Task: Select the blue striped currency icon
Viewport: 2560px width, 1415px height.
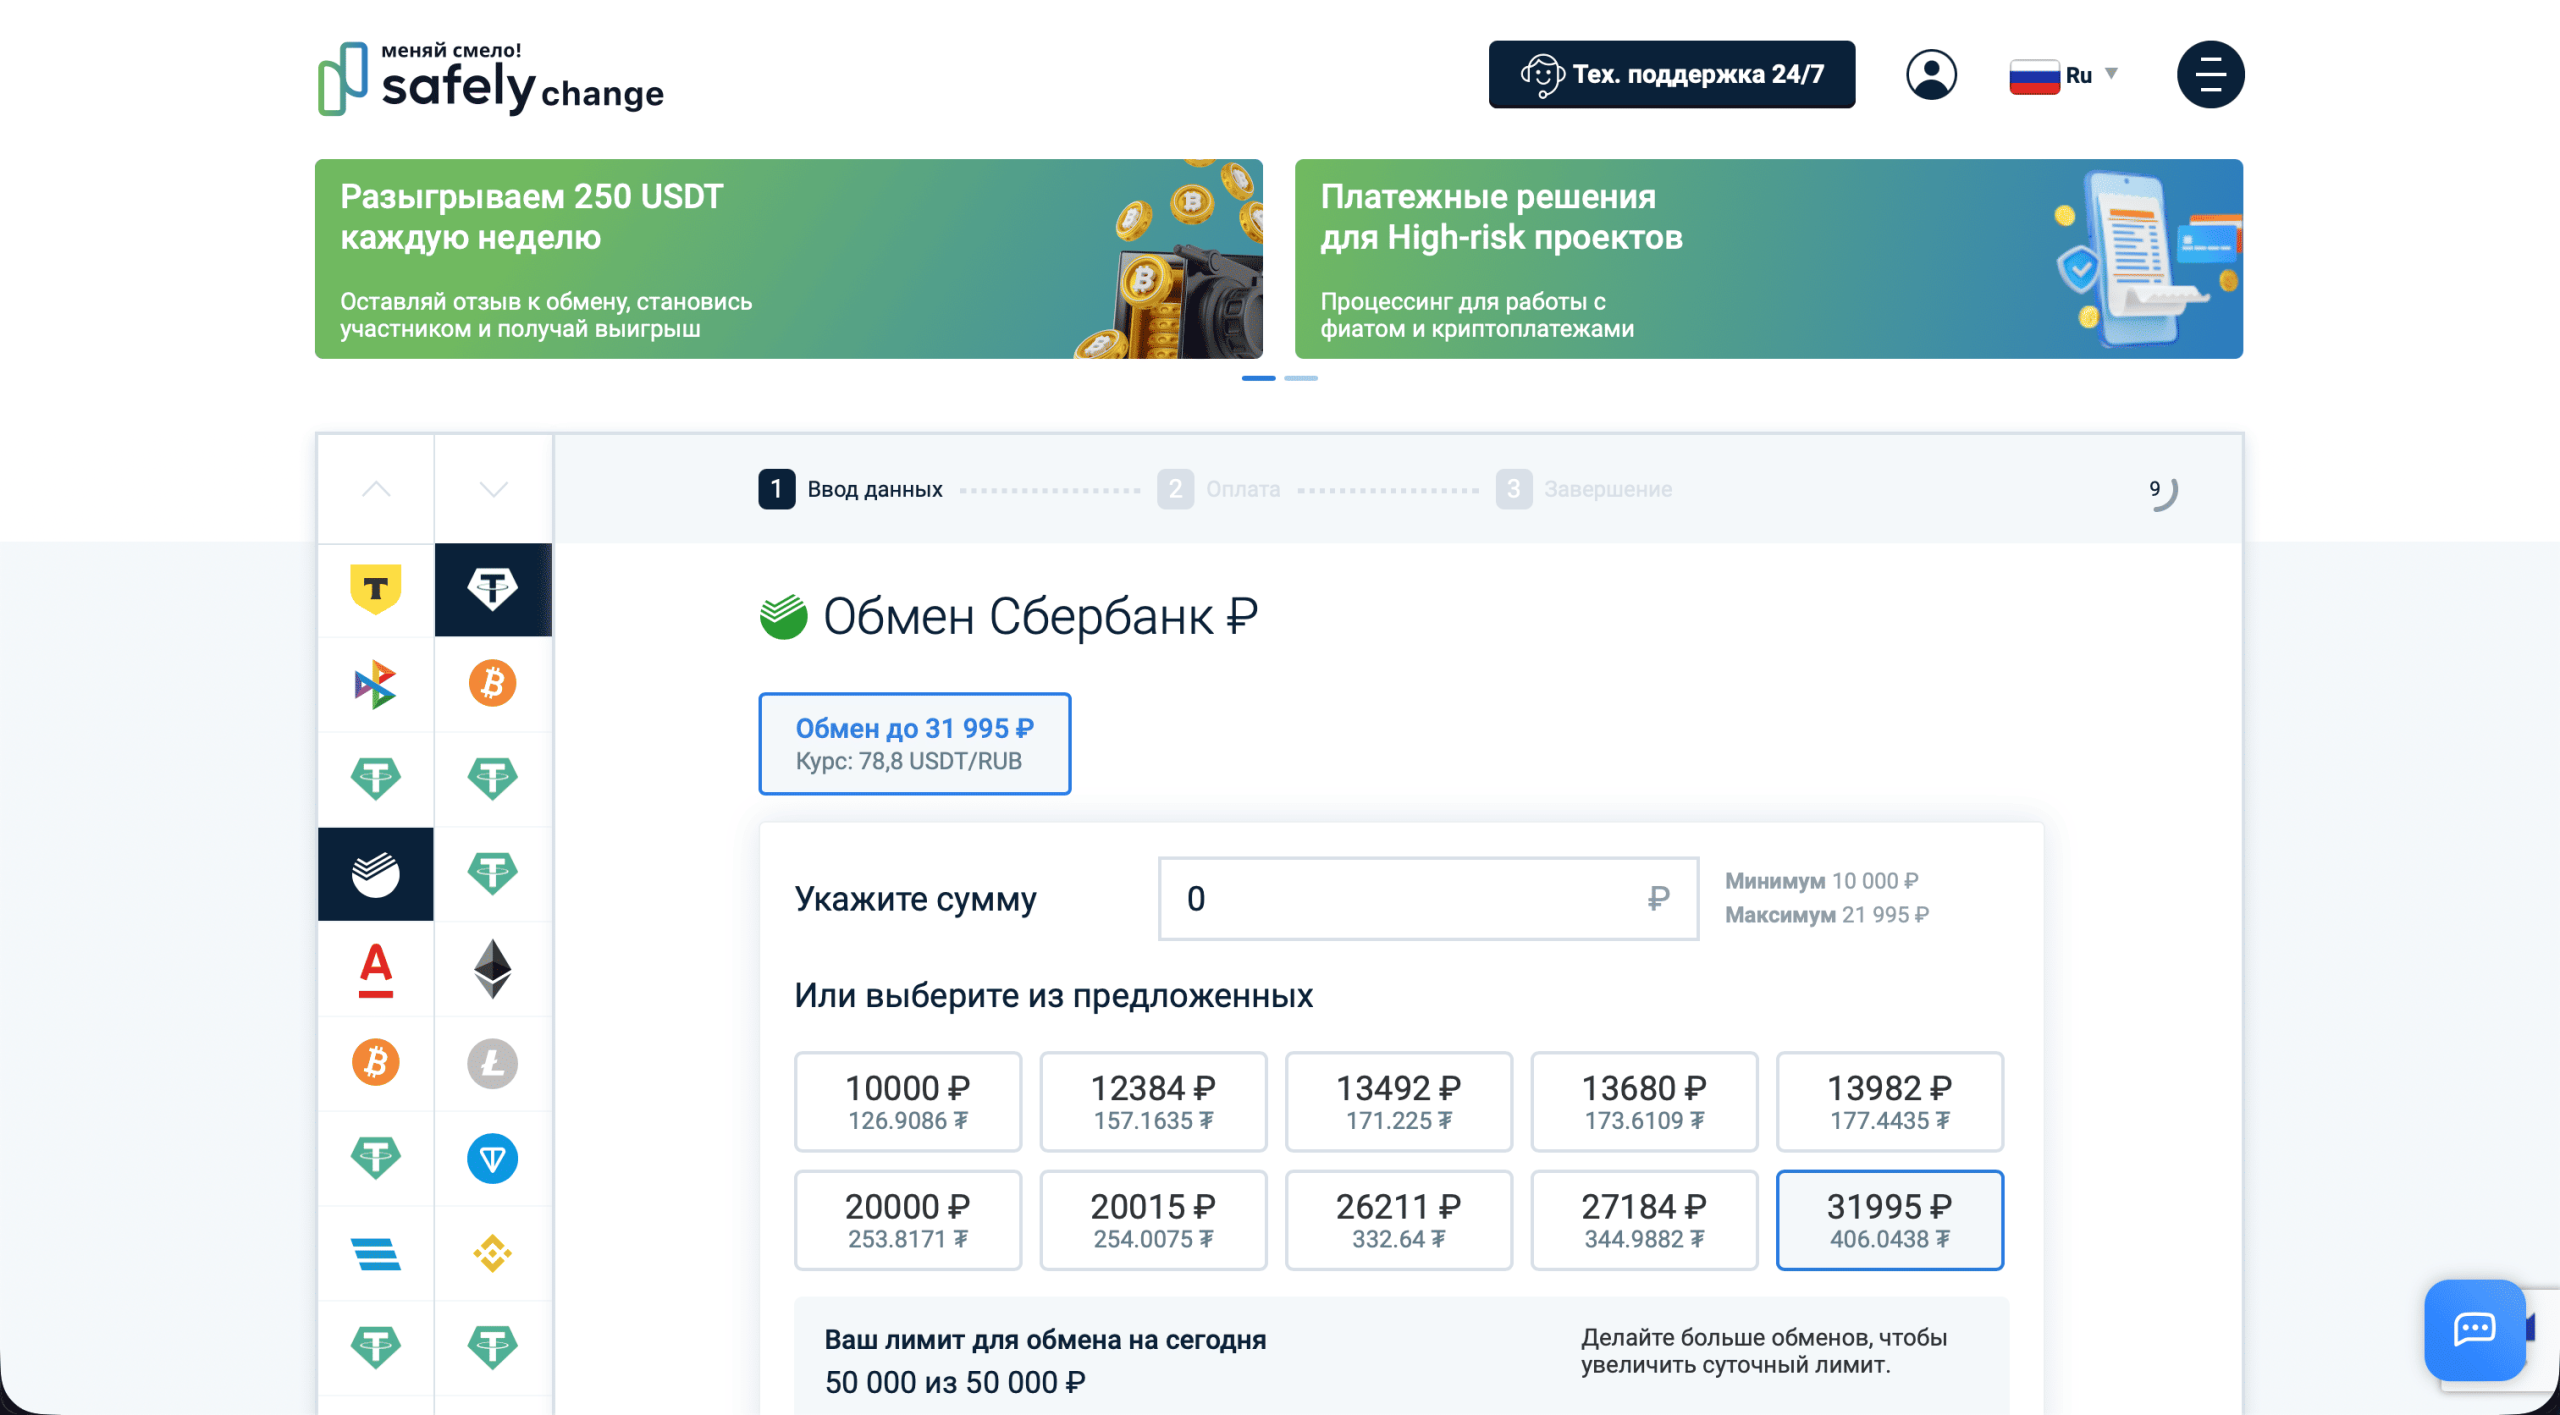Action: point(376,1253)
